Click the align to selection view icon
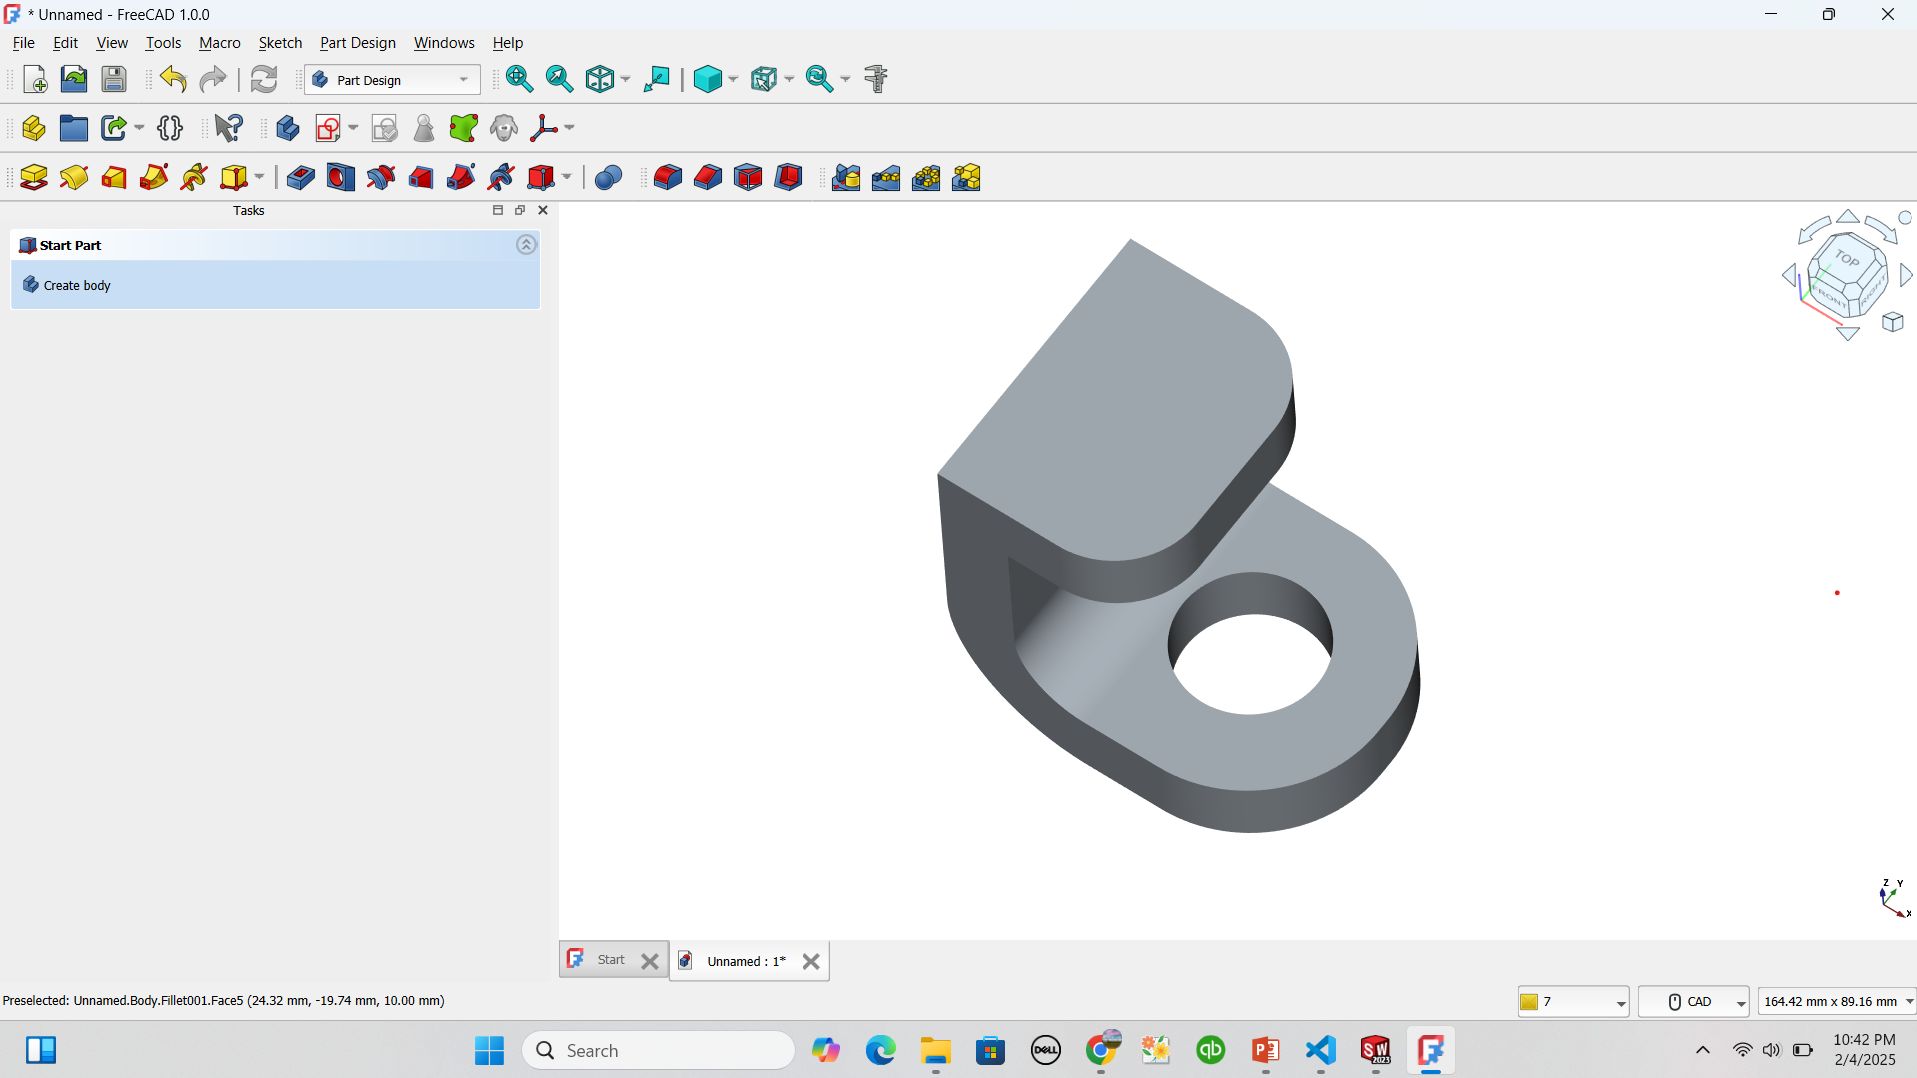The height and width of the screenshot is (1078, 1917). click(x=656, y=79)
